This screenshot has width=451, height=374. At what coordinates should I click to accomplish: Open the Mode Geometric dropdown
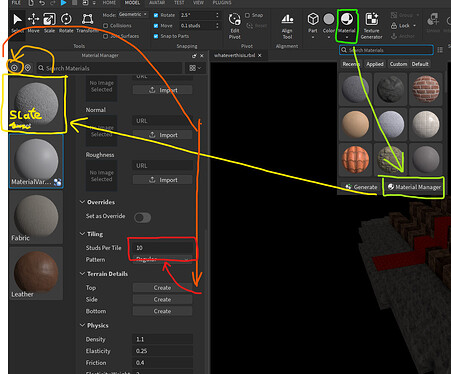click(x=133, y=15)
